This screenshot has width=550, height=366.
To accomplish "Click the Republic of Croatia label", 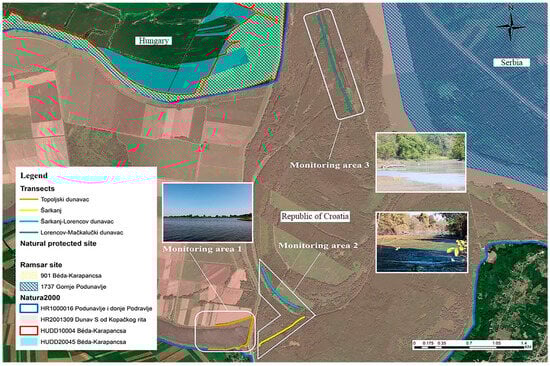I will click(x=315, y=216).
